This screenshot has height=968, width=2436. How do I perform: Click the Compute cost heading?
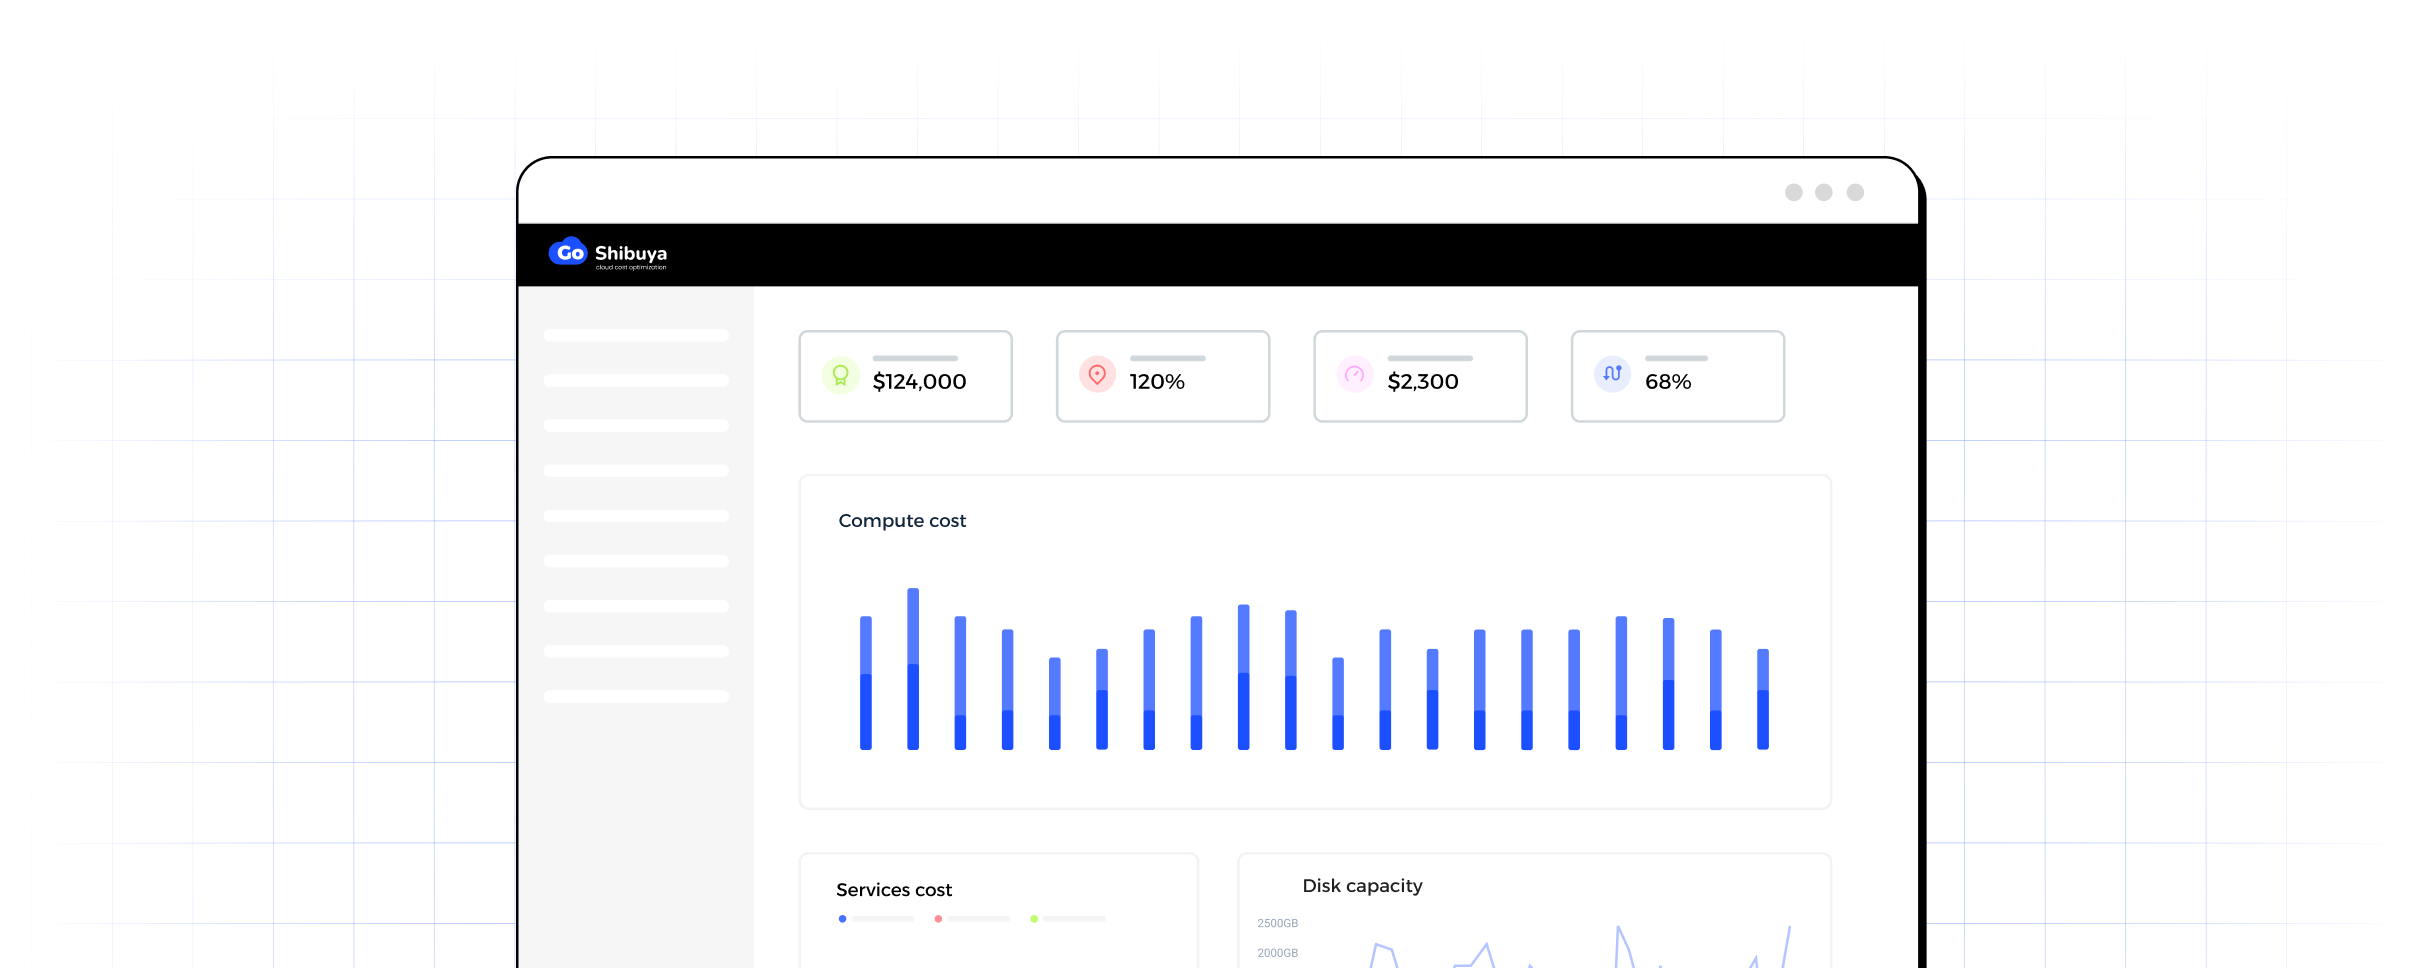(902, 521)
